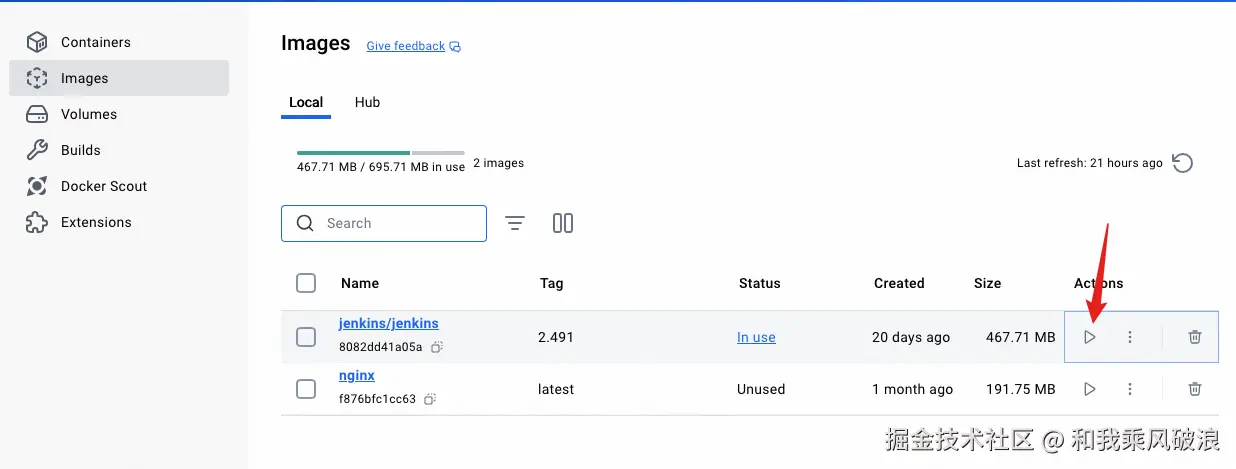The width and height of the screenshot is (1236, 469).
Task: Open Docker Scout in the sidebar
Action: 103,186
